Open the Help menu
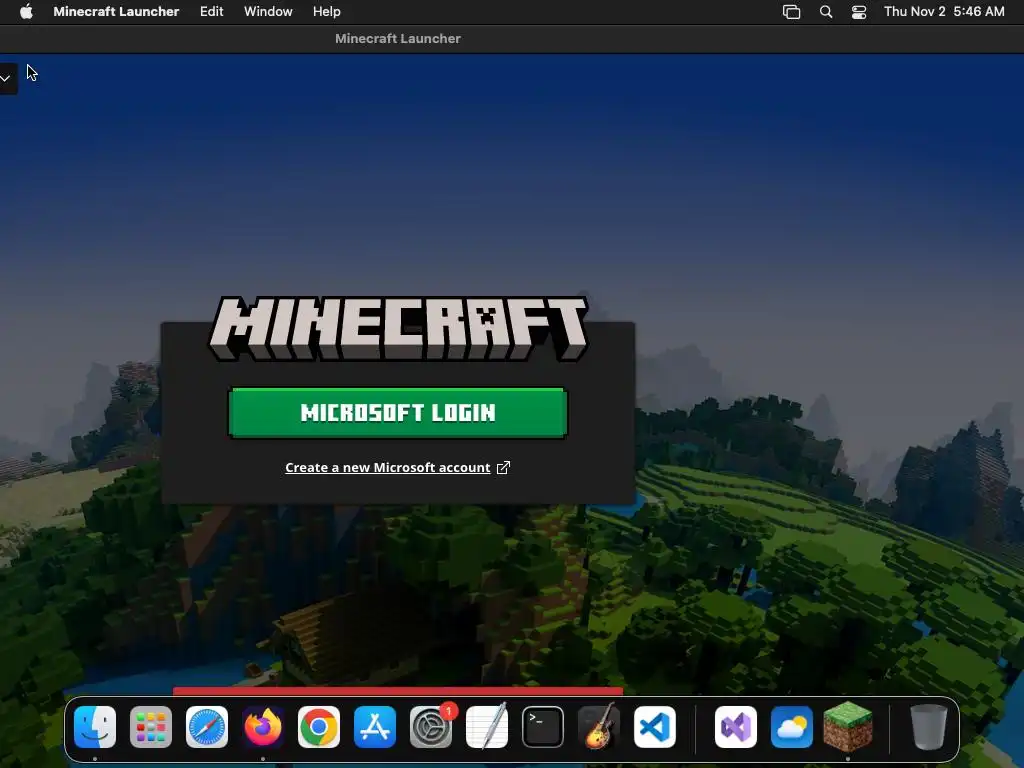 [x=327, y=12]
